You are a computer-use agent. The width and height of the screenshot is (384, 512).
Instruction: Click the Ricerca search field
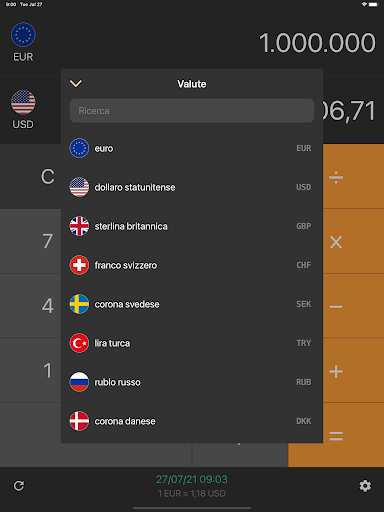coord(192,111)
